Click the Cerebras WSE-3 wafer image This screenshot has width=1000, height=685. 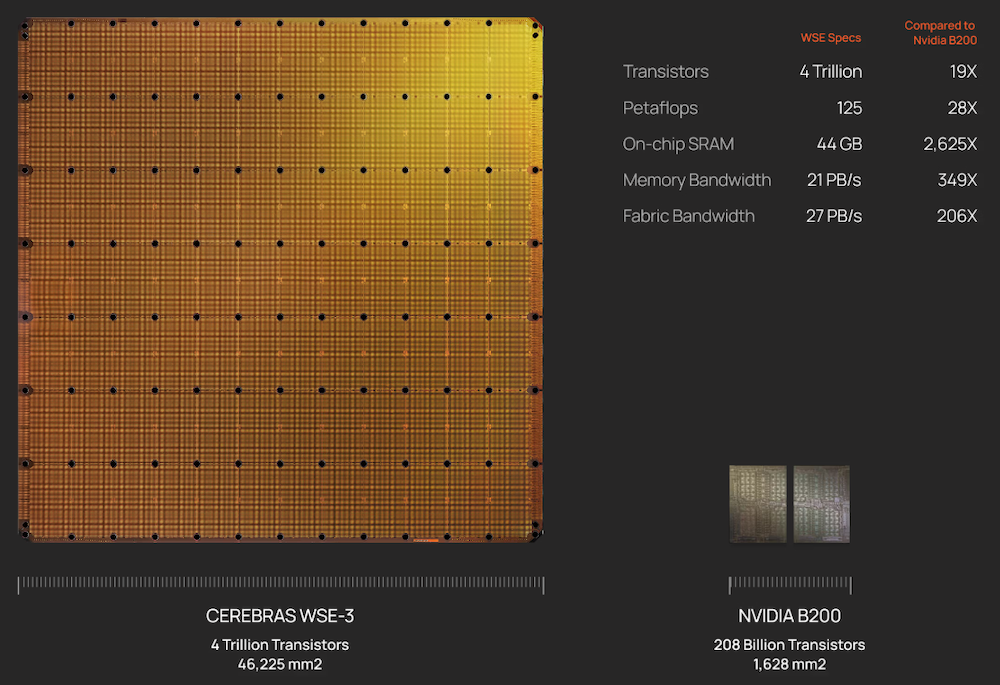[281, 279]
